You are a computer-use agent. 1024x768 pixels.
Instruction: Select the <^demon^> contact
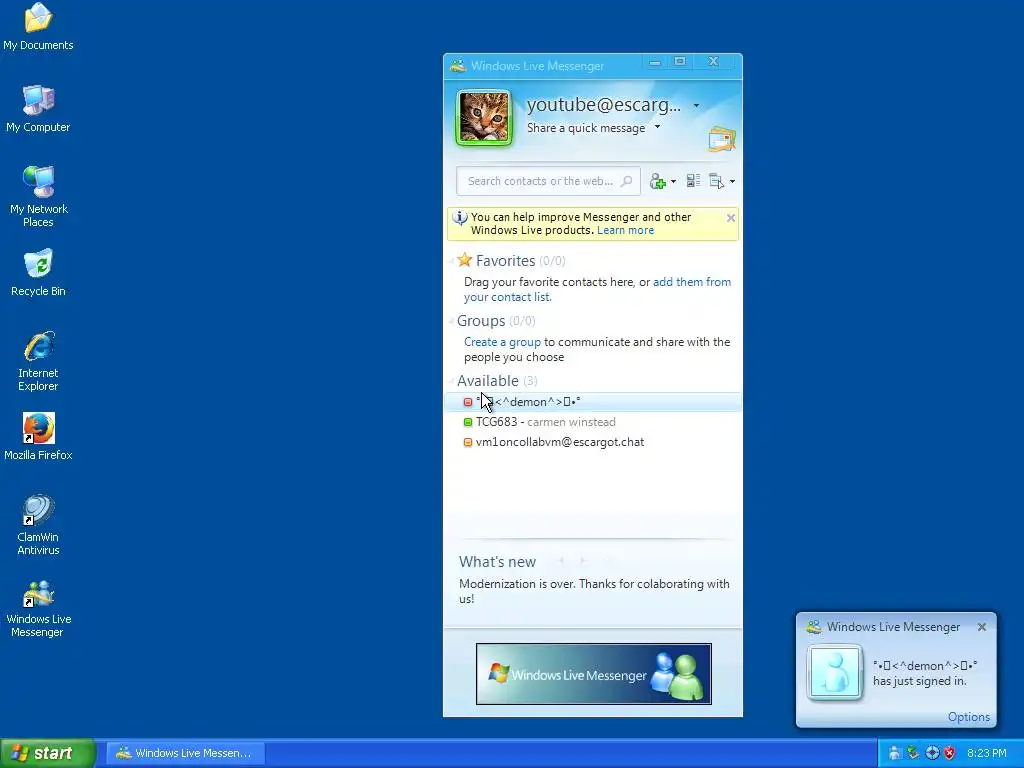pyautogui.click(x=593, y=402)
